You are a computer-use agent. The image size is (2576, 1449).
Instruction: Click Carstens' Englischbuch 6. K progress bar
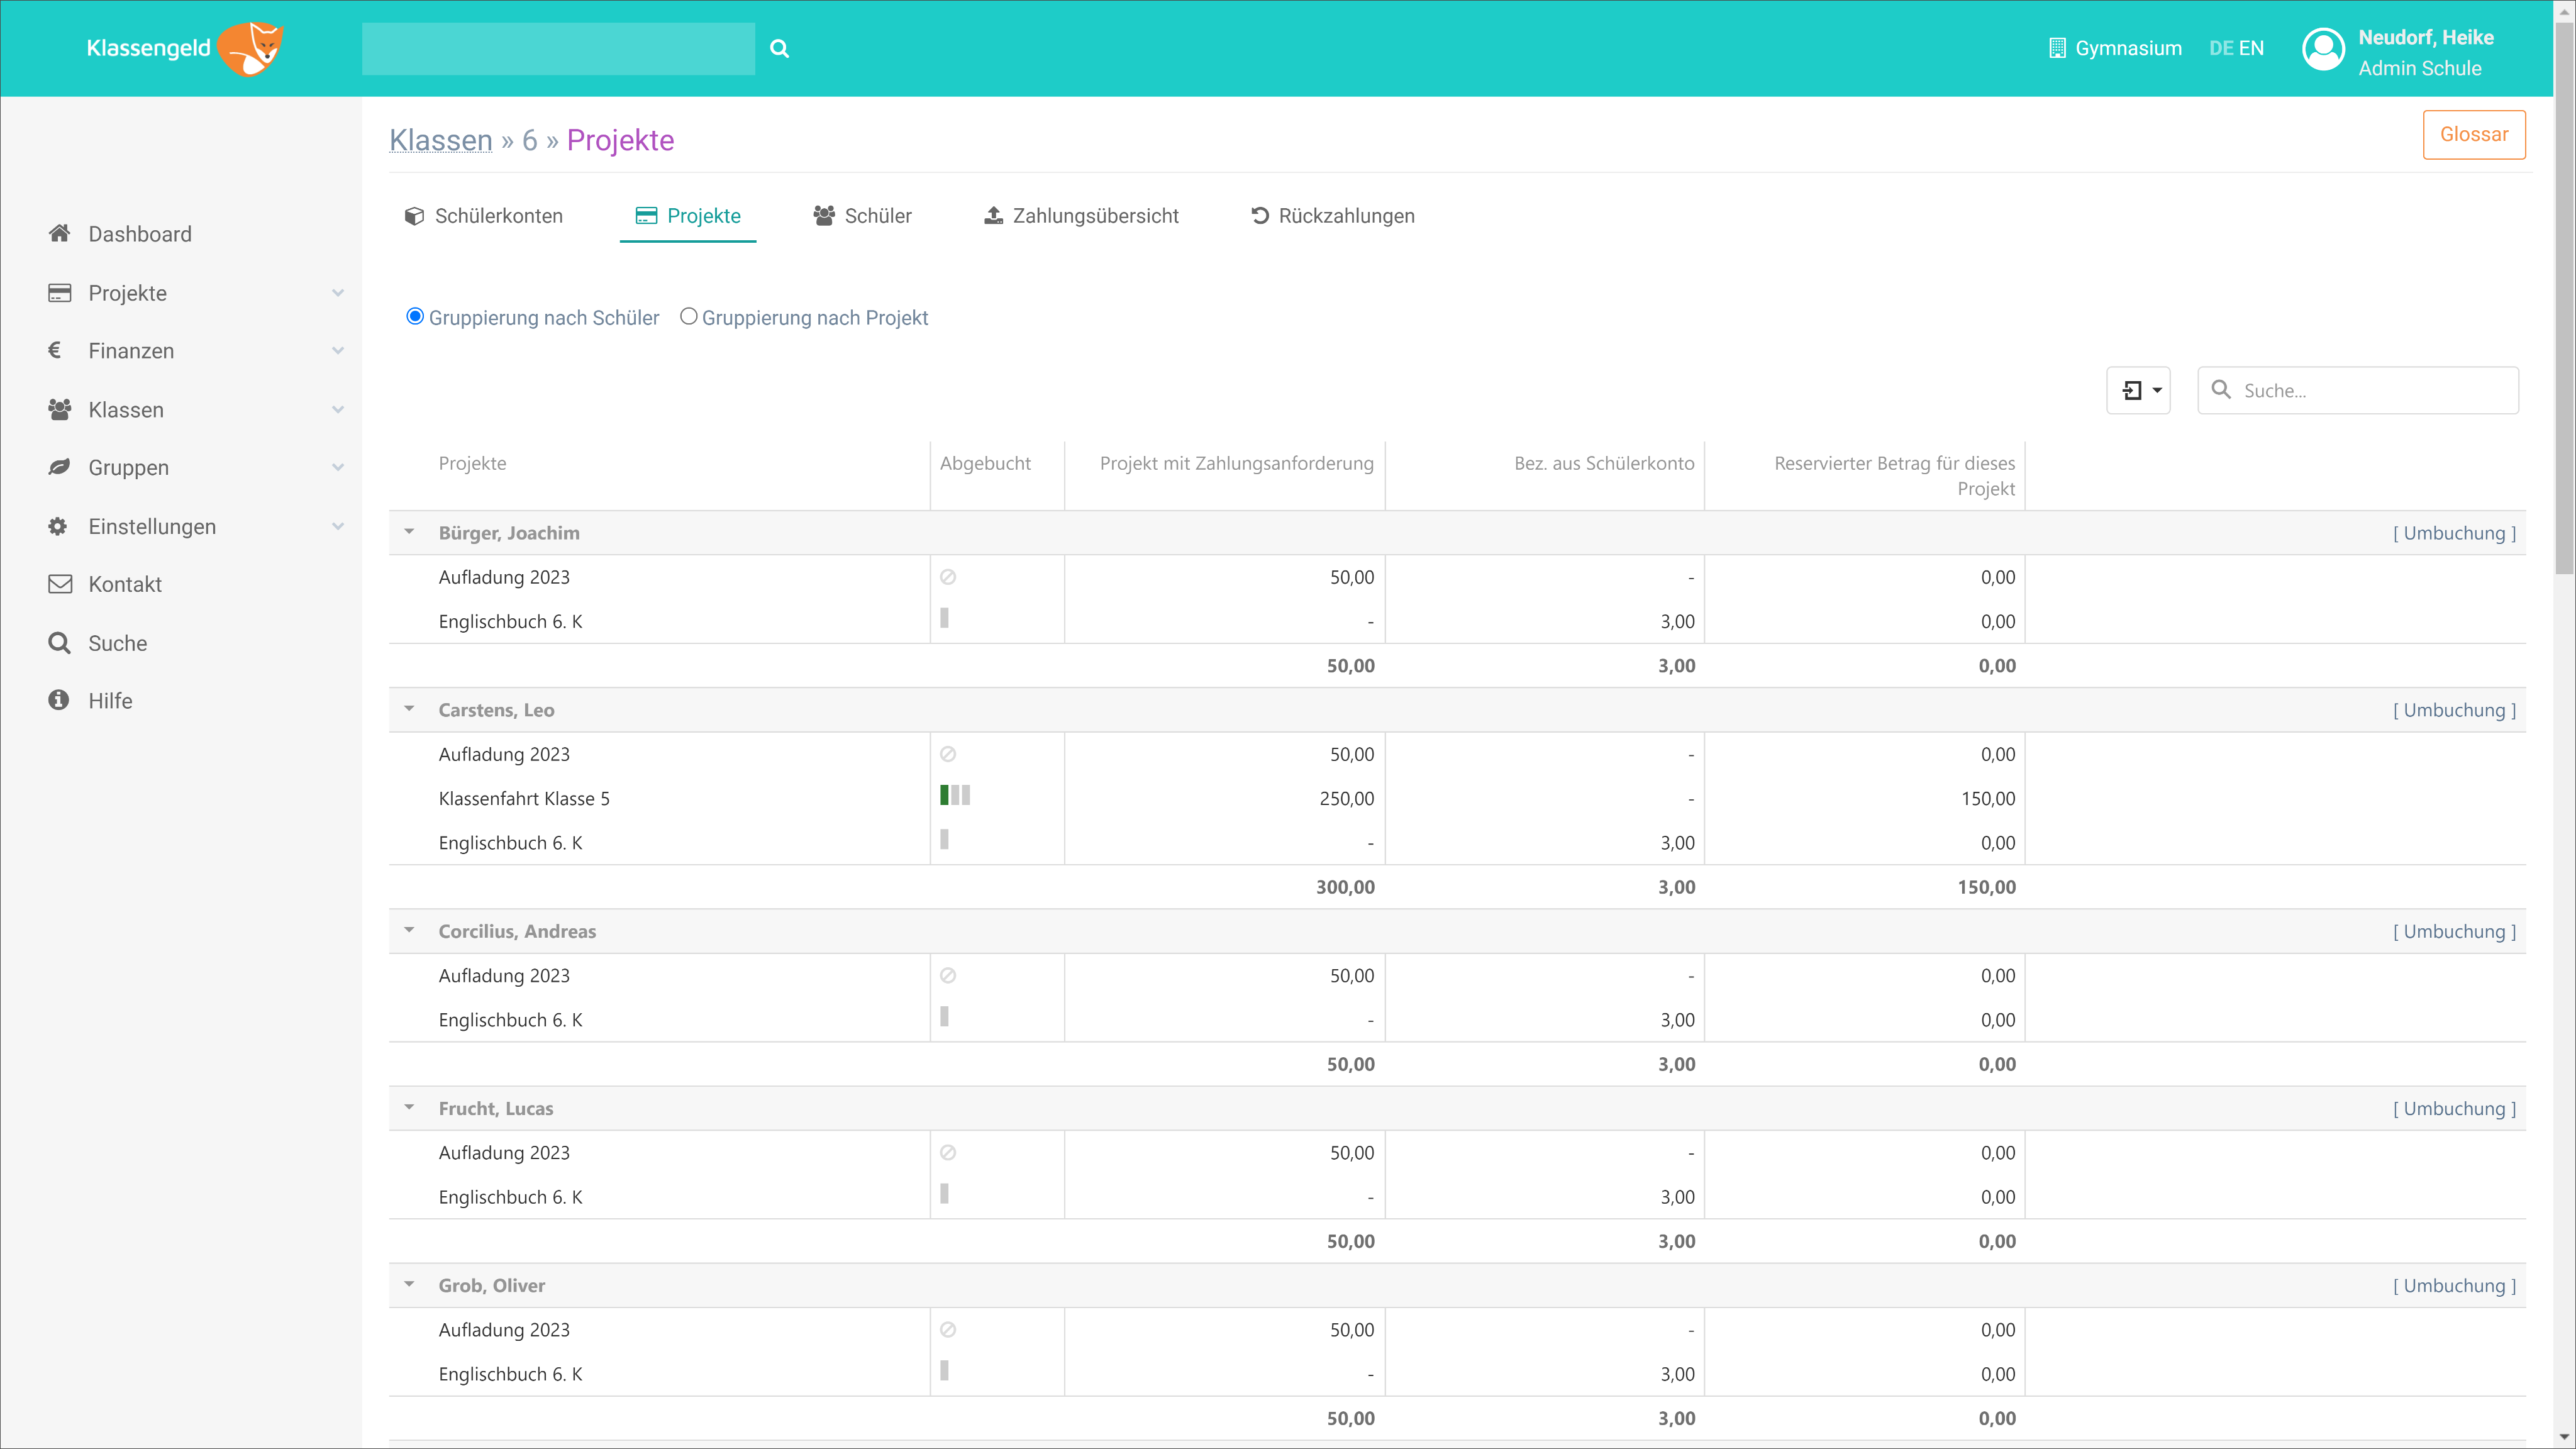pyautogui.click(x=944, y=839)
